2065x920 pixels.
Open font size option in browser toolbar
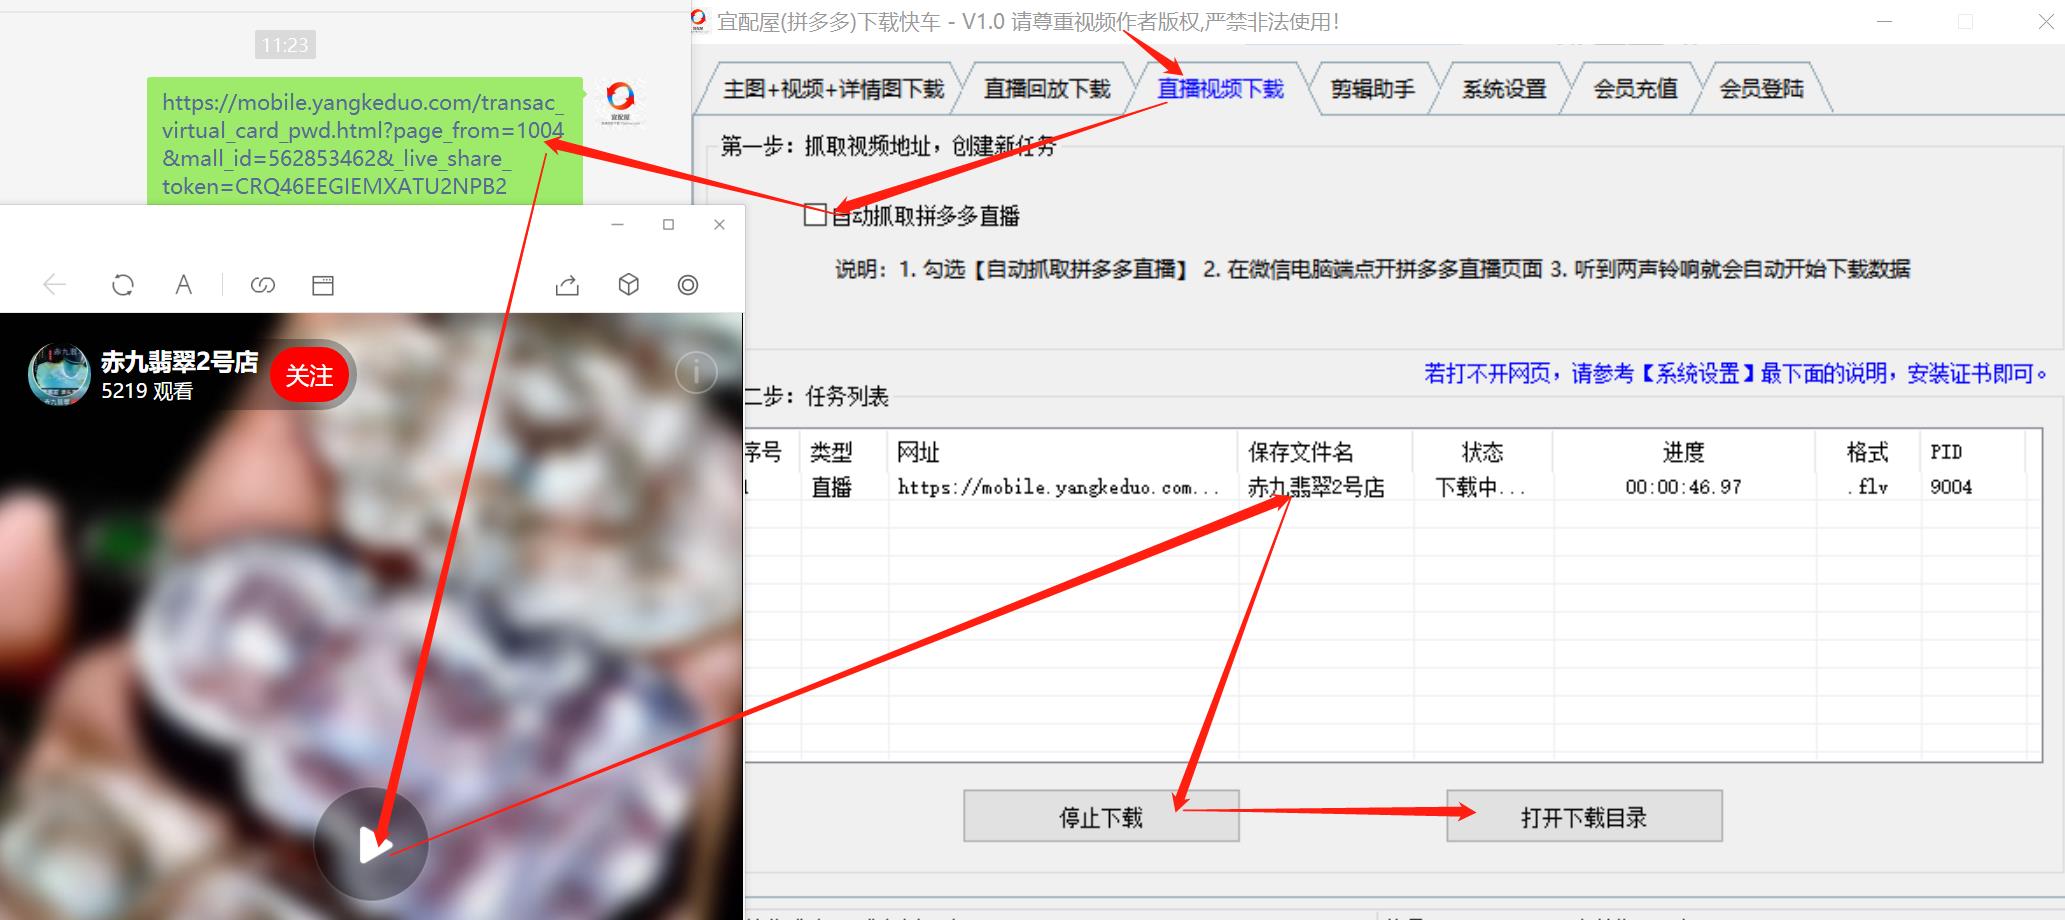pyautogui.click(x=183, y=285)
